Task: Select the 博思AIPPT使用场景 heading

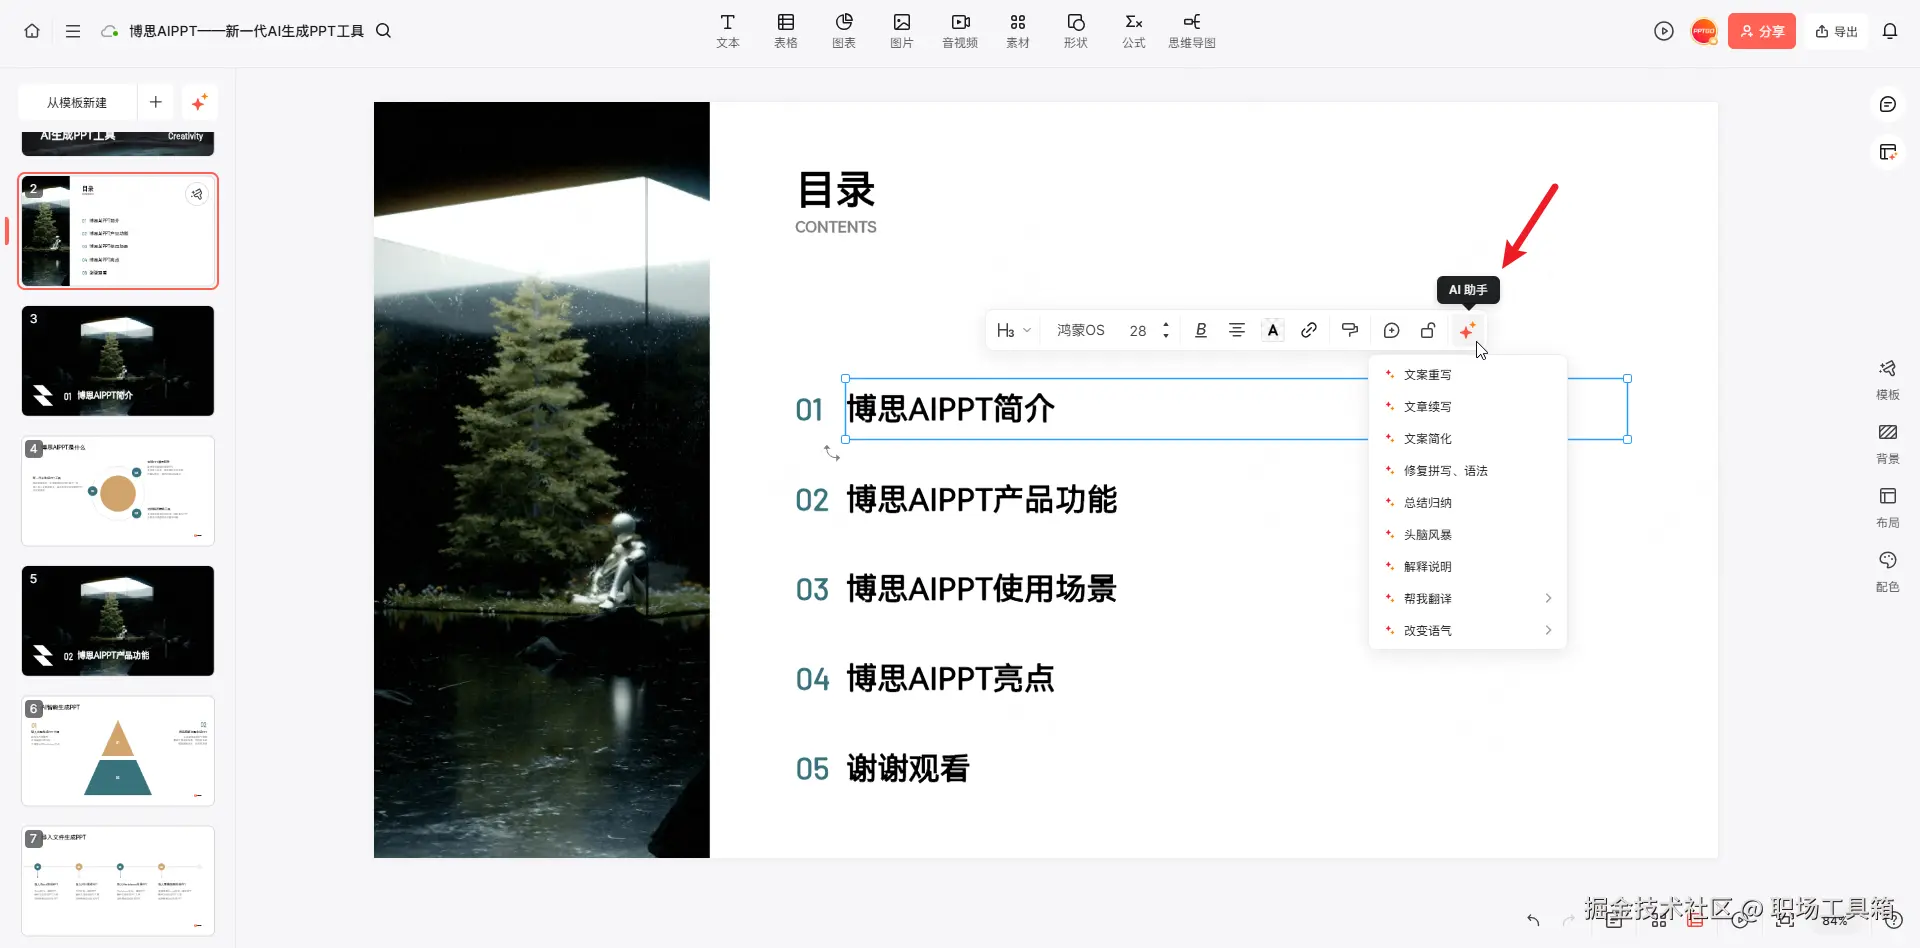Action: [982, 589]
